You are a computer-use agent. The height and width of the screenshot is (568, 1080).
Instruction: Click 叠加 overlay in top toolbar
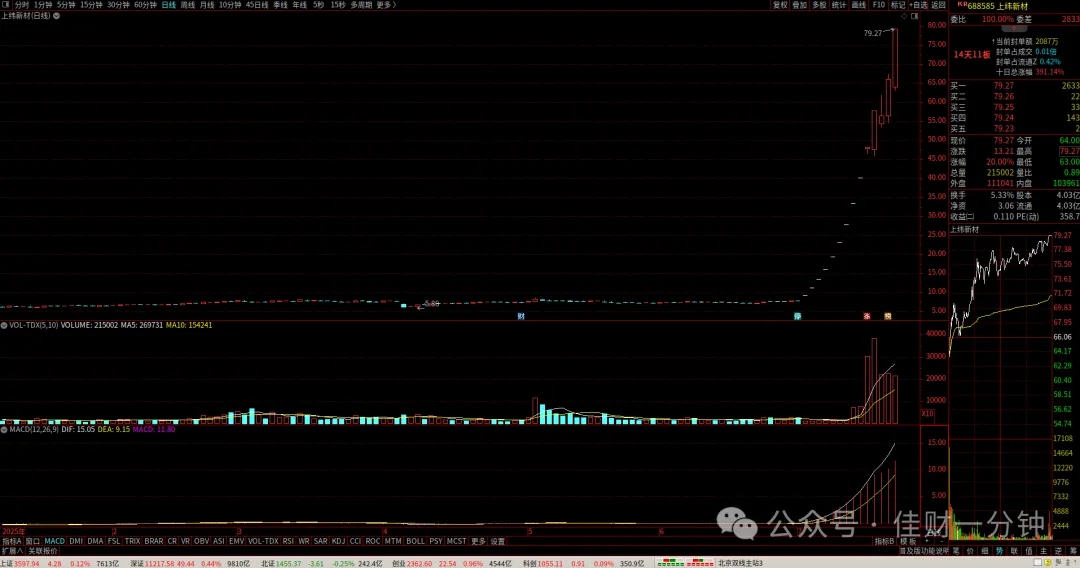pos(799,5)
